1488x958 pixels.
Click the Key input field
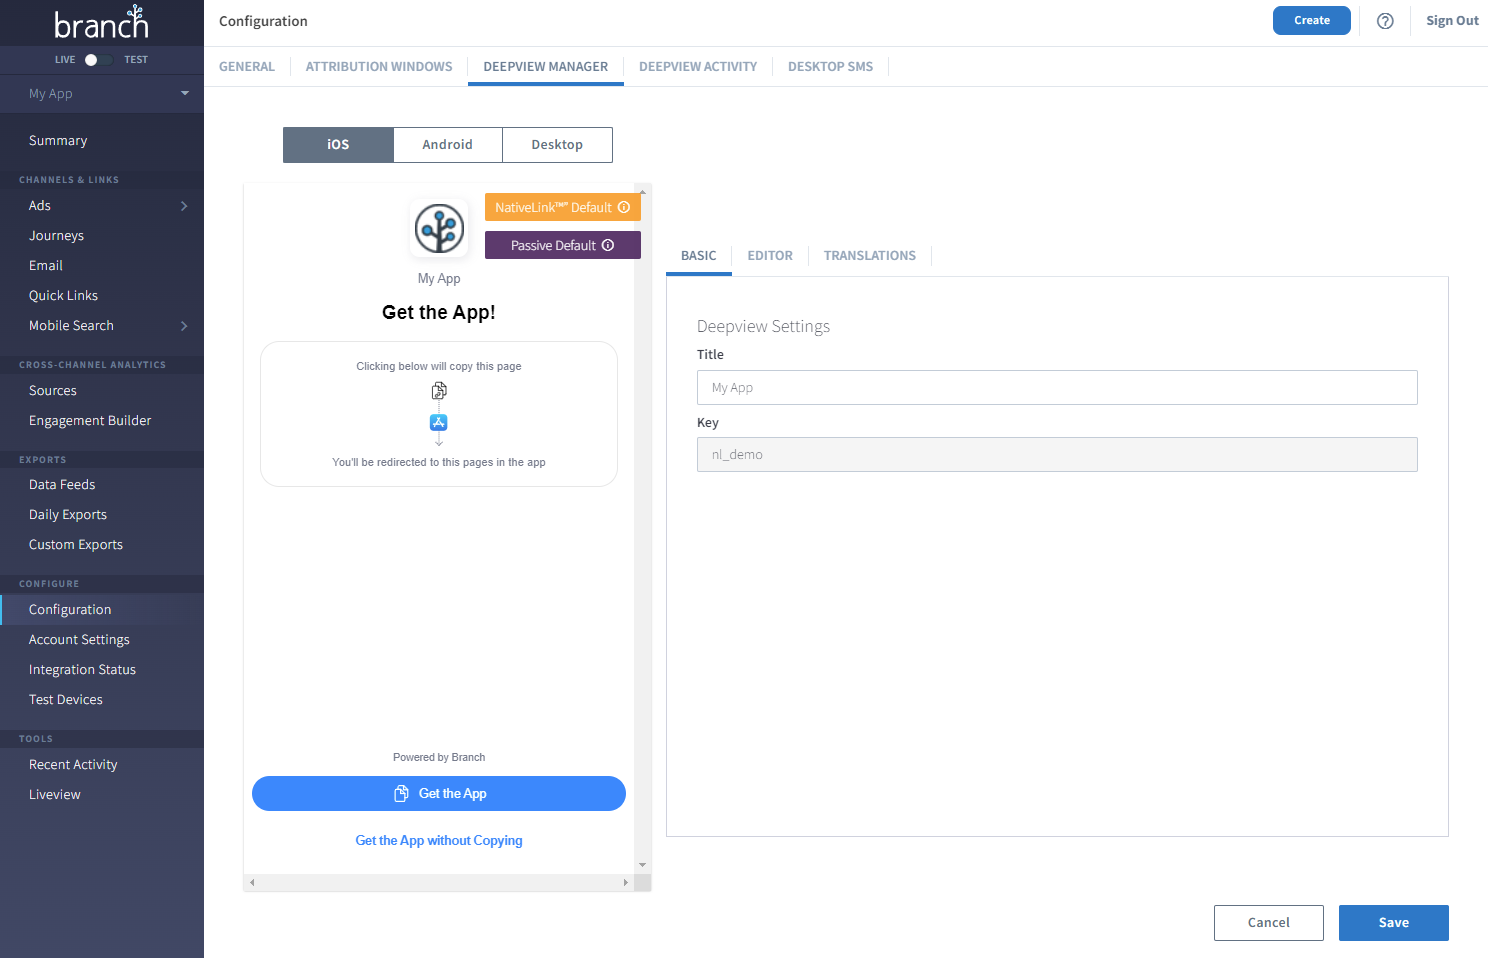pos(1057,455)
